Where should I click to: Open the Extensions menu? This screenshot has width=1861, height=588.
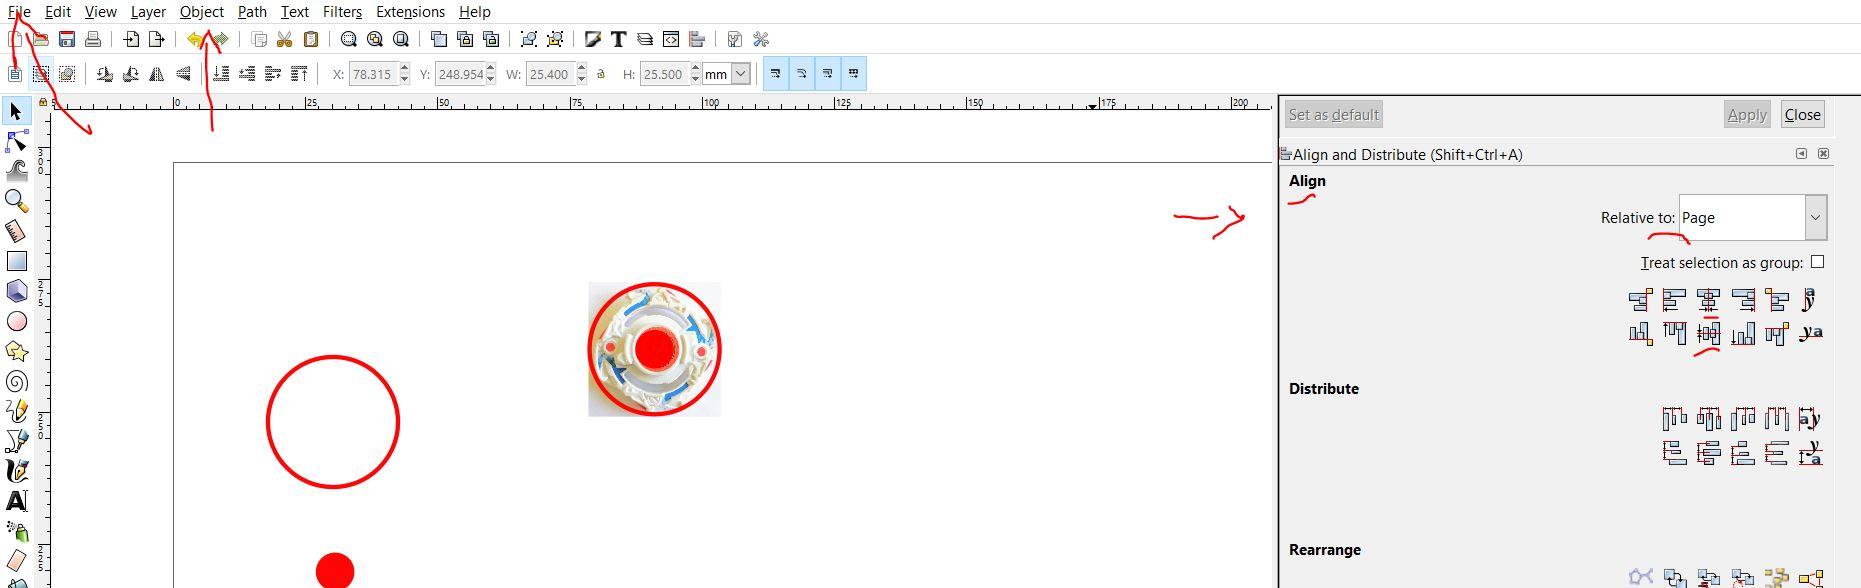click(410, 12)
